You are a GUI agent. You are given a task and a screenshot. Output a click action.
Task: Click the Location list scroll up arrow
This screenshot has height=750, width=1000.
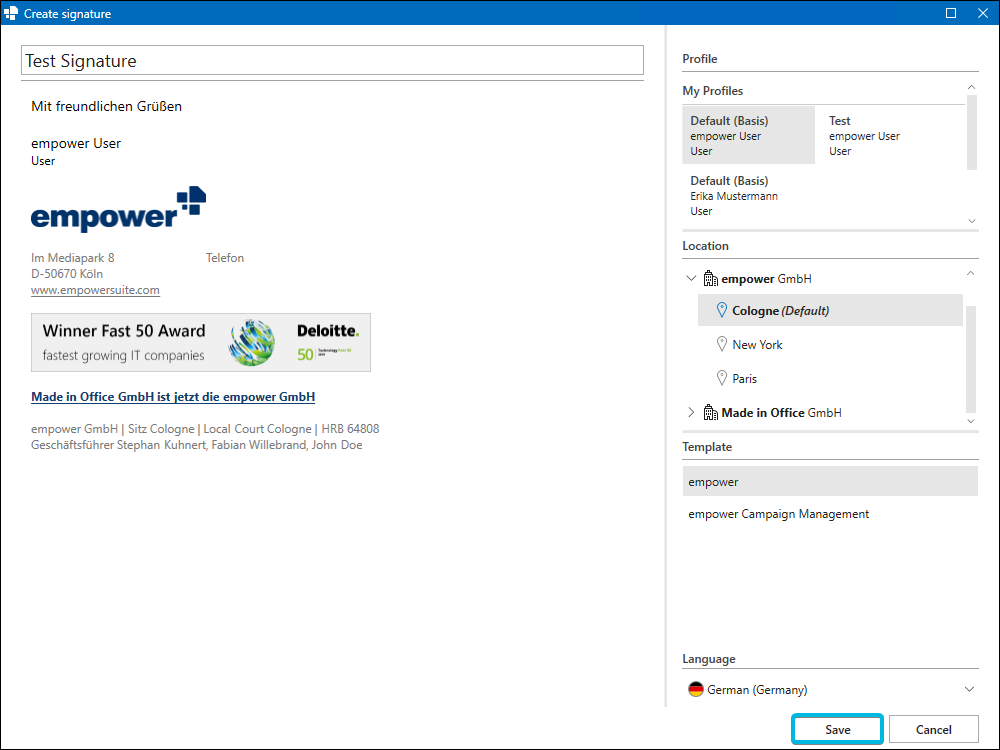tap(971, 273)
